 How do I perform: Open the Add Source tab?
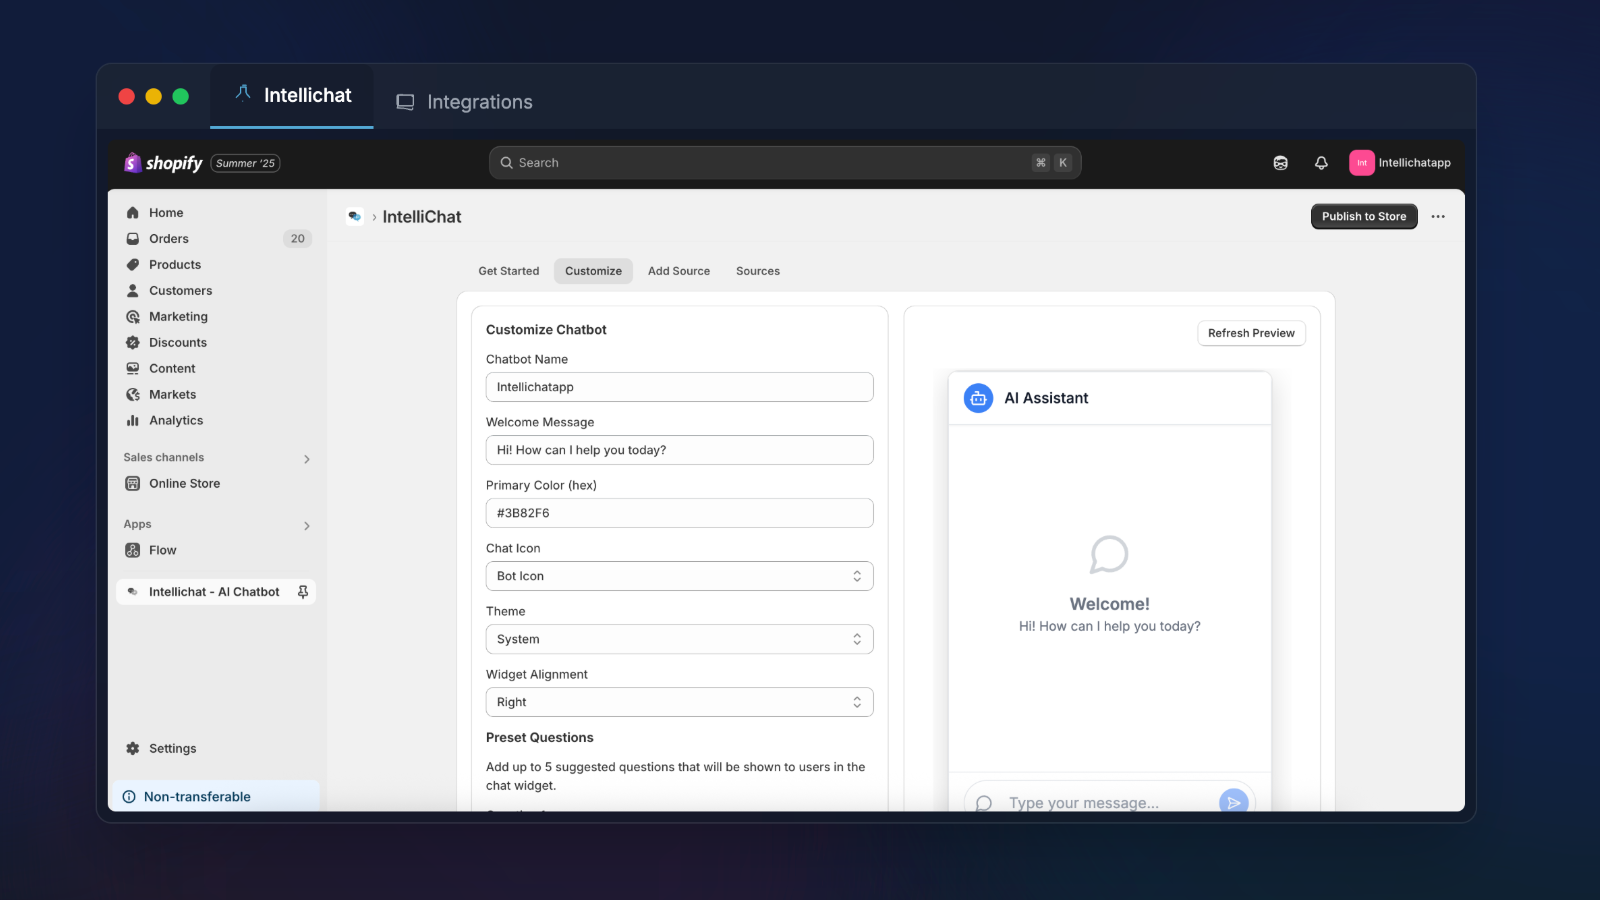(x=679, y=271)
